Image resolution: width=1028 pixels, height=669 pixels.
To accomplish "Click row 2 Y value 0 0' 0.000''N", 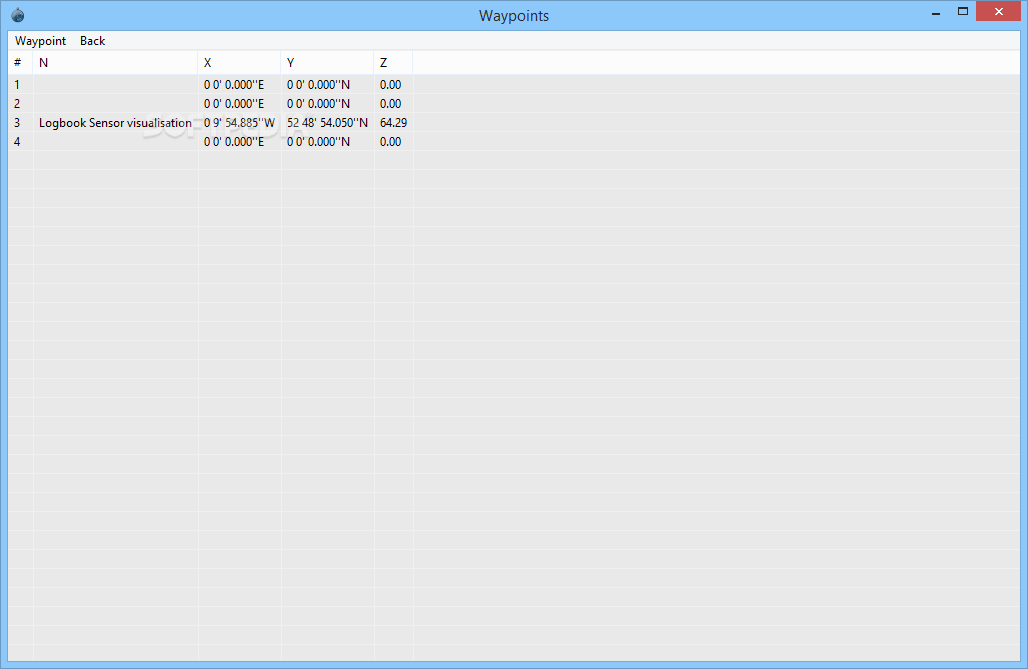I will pos(319,104).
